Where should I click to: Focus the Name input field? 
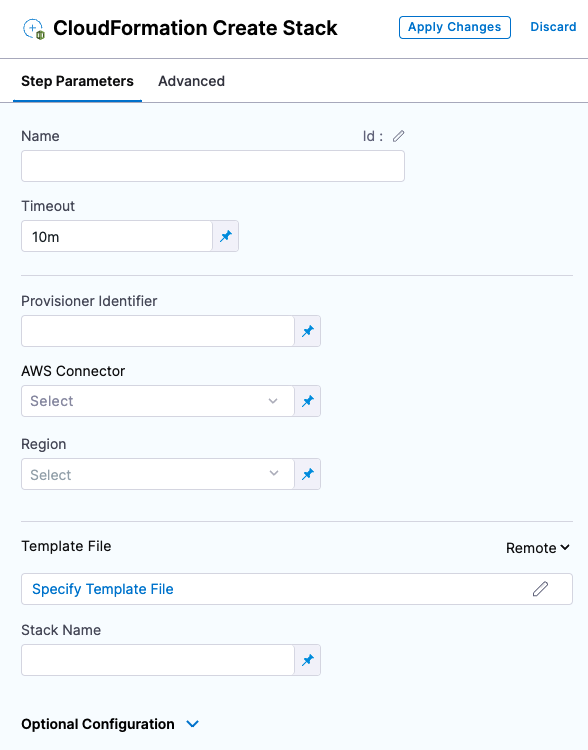[213, 166]
